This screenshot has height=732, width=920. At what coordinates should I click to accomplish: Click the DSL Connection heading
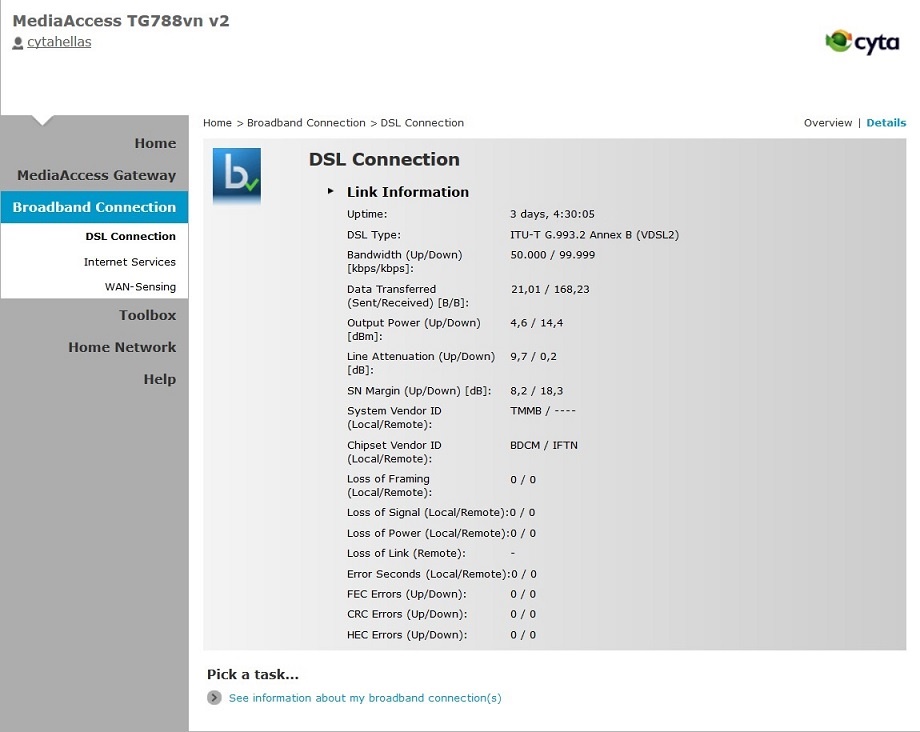coord(384,160)
